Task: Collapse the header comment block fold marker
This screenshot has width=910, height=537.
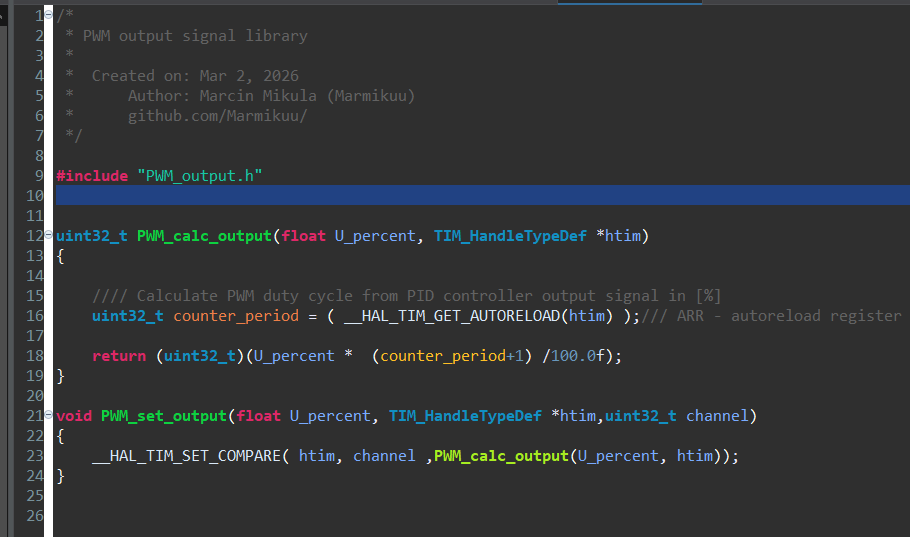Action: pyautogui.click(x=48, y=14)
